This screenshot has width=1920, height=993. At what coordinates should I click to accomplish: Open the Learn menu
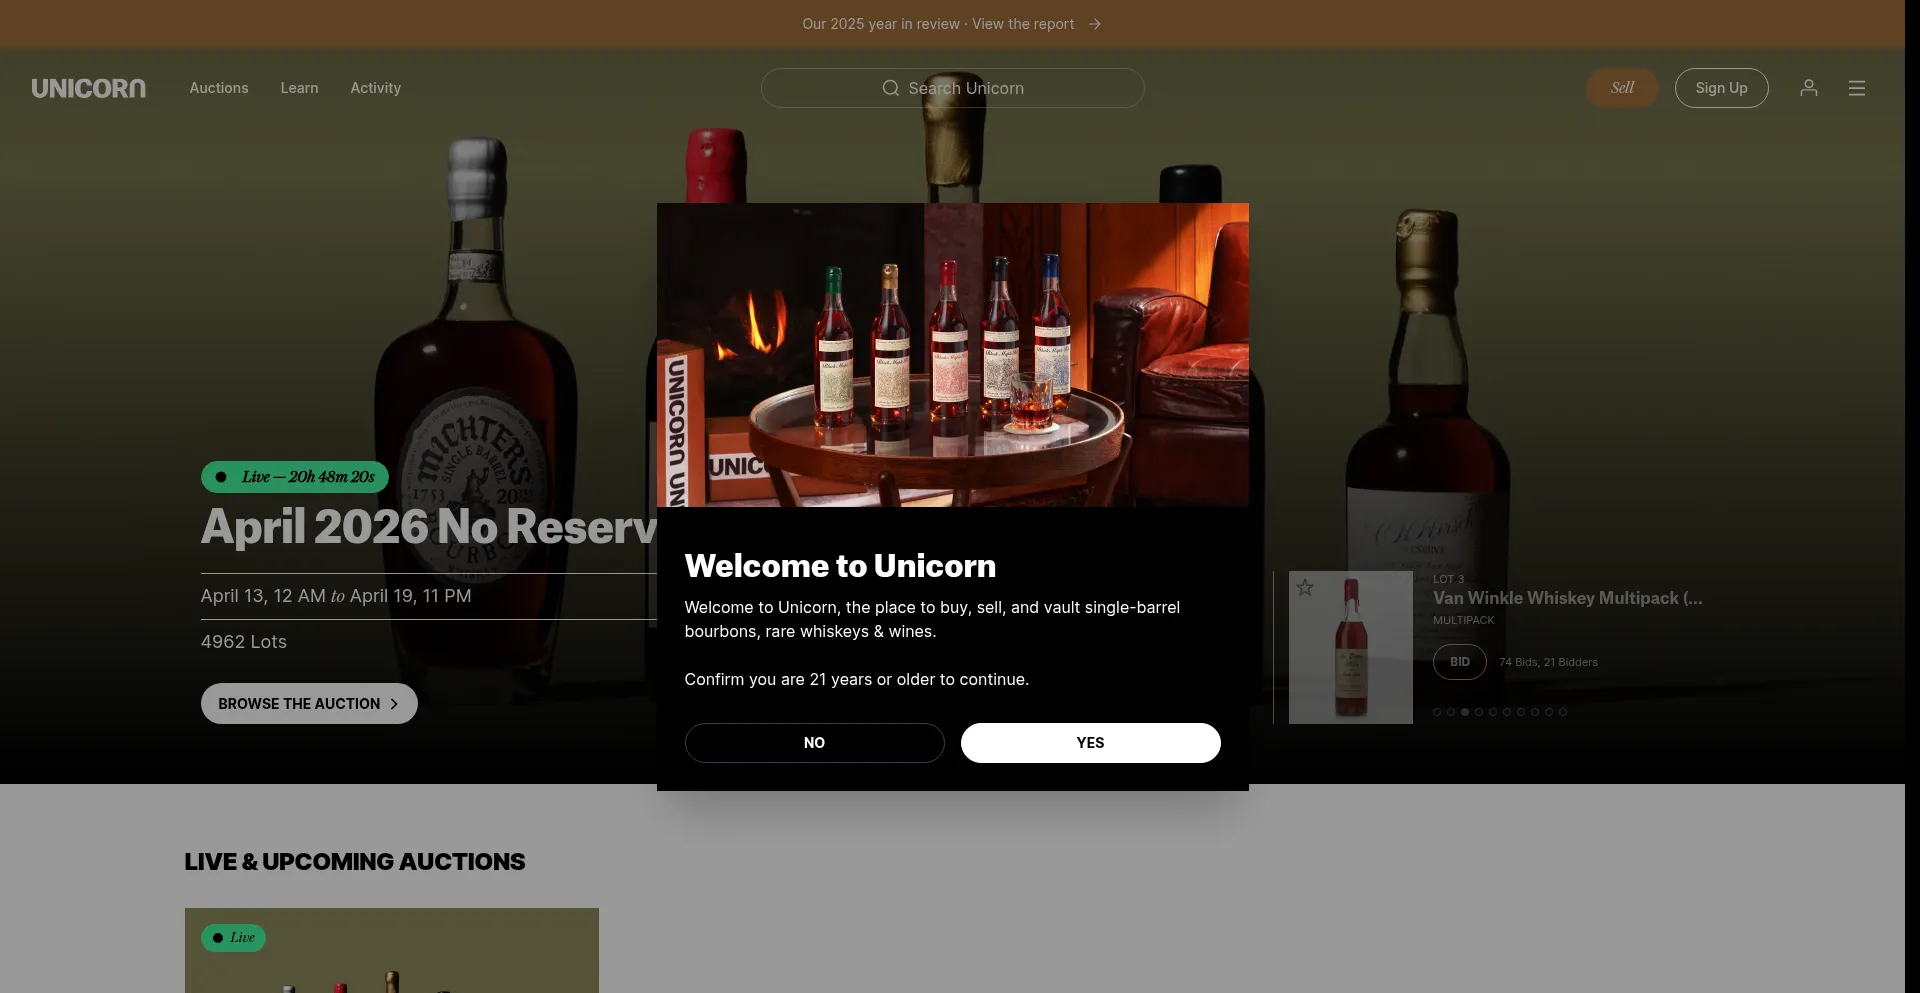point(299,88)
